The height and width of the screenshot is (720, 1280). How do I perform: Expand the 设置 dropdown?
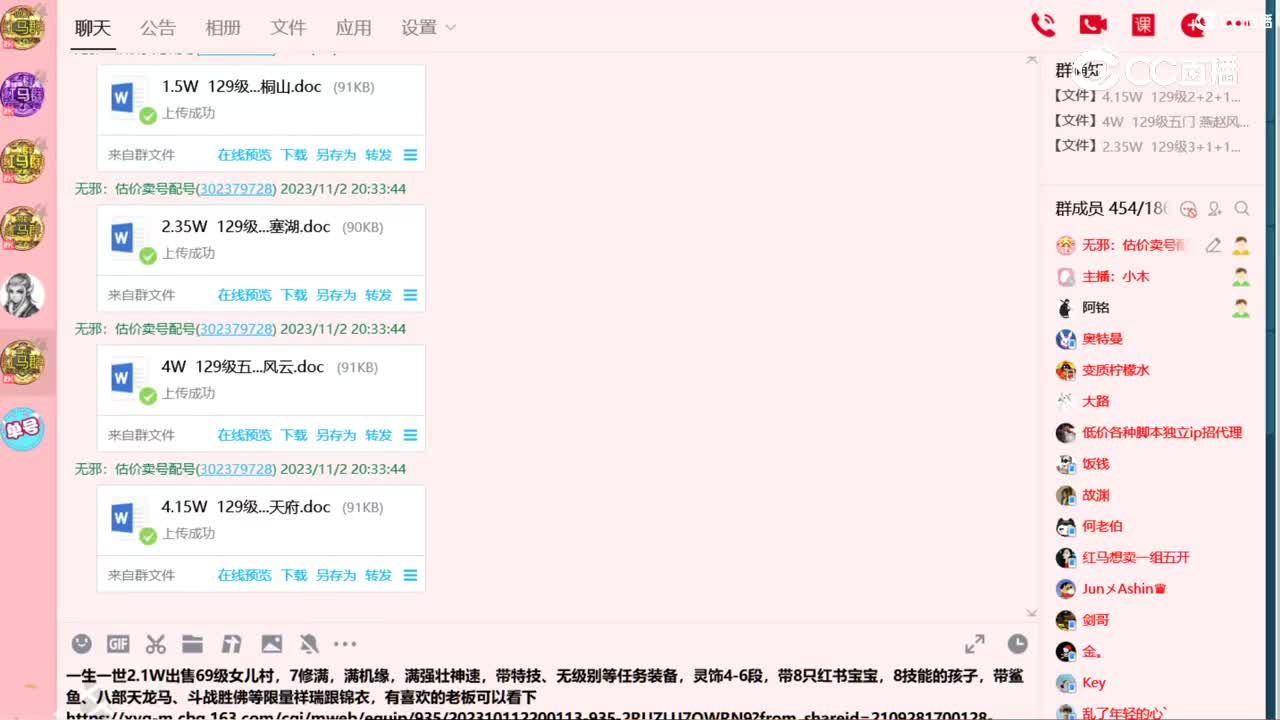[449, 28]
